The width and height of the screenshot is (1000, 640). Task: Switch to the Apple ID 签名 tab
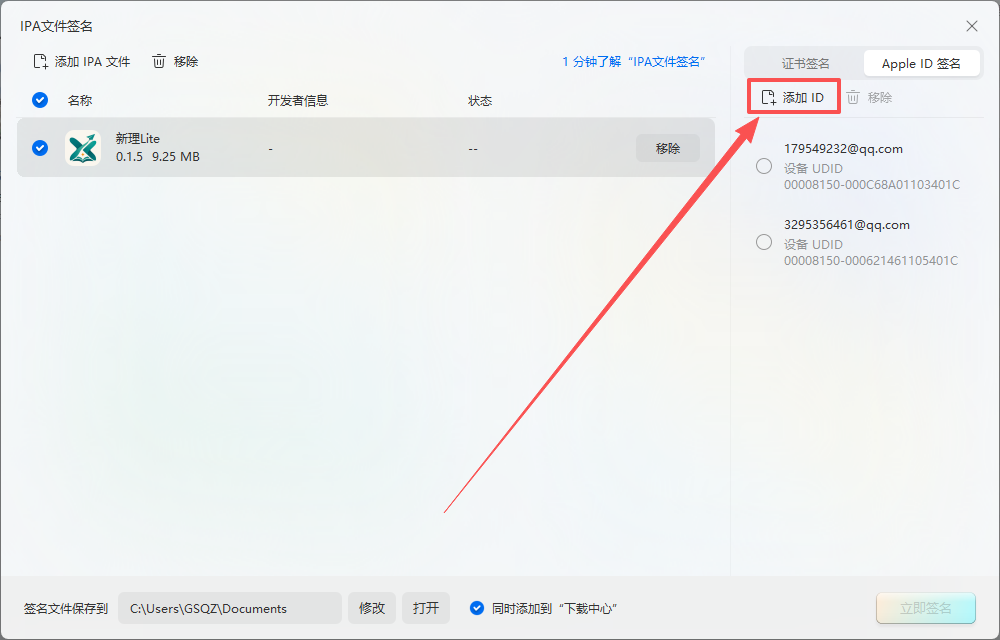(922, 63)
